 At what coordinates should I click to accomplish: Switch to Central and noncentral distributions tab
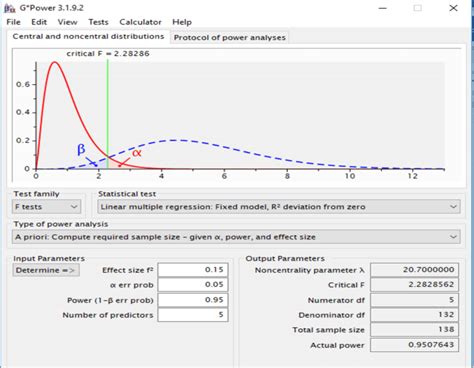pyautogui.click(x=88, y=36)
